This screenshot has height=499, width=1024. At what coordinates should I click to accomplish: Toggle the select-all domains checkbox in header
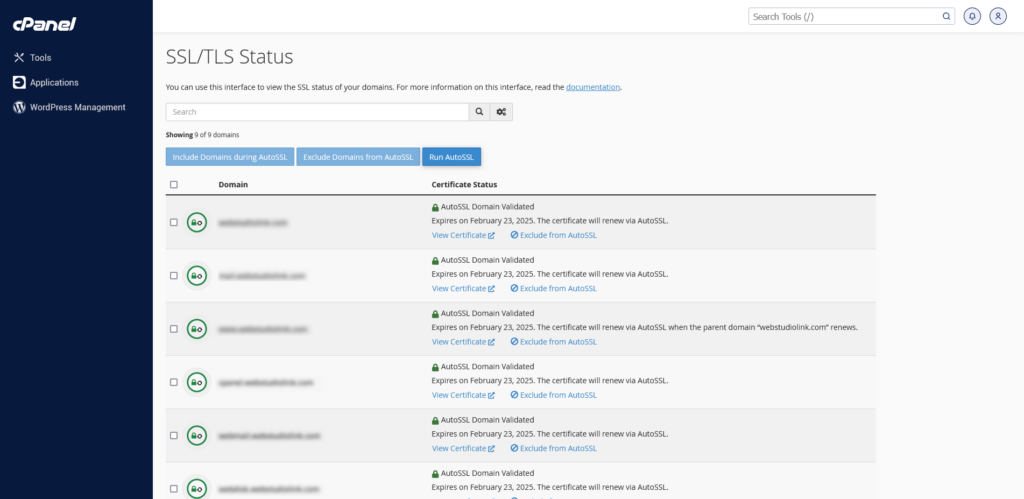coord(174,185)
